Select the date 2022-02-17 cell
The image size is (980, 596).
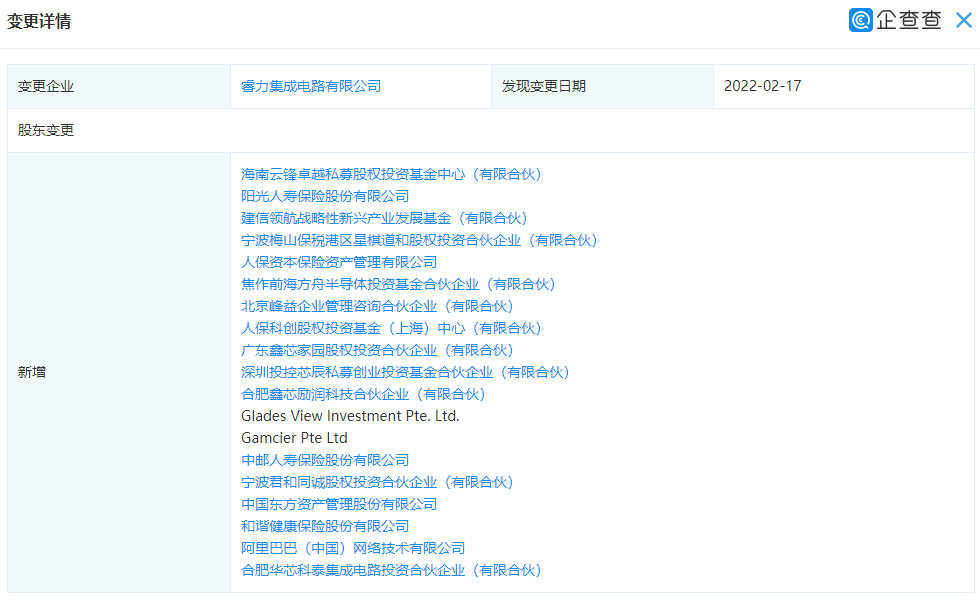(x=844, y=86)
